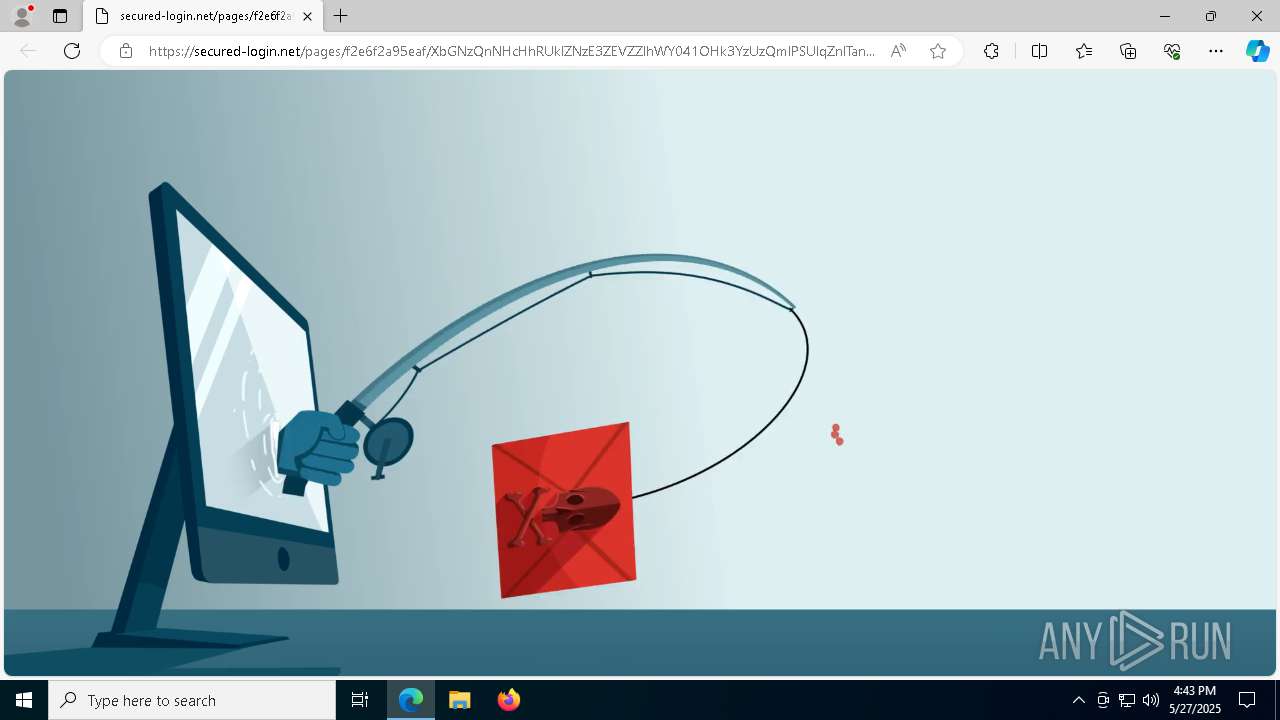Screen dimensions: 1280x720
Task: Open Browser essentials heart icon
Action: [1172, 51]
